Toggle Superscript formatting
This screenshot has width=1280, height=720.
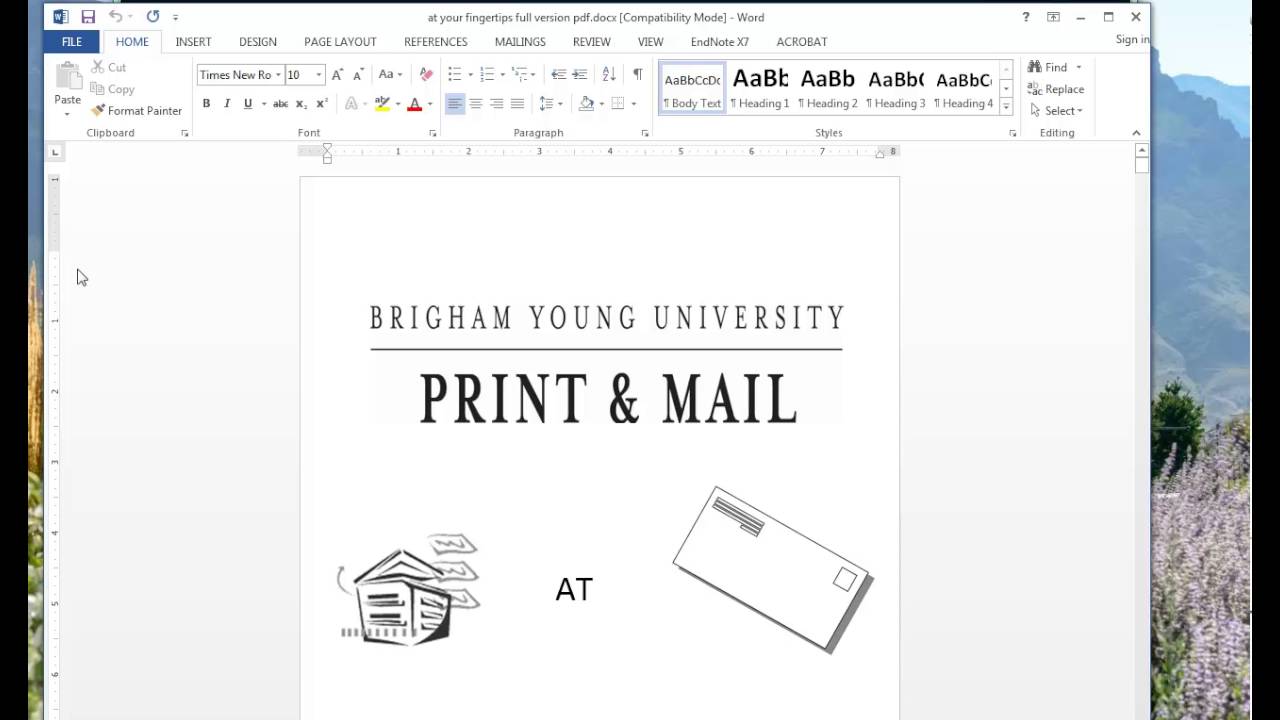pyautogui.click(x=322, y=104)
